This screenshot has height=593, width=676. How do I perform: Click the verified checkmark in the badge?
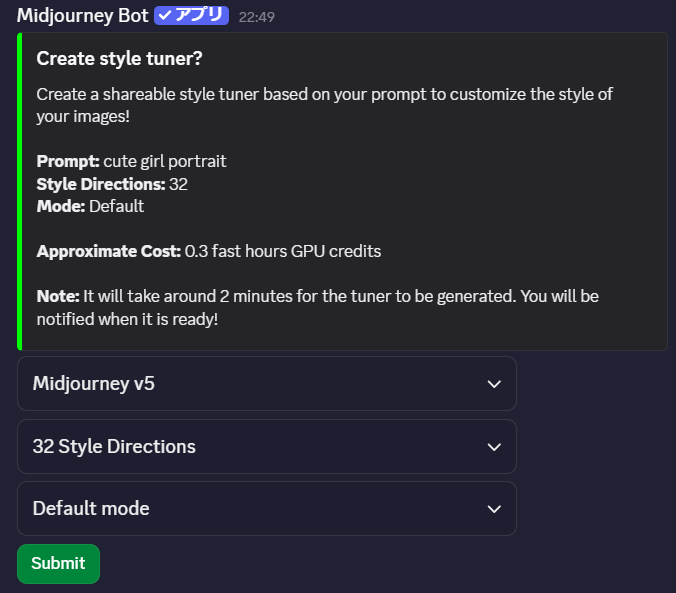[165, 16]
